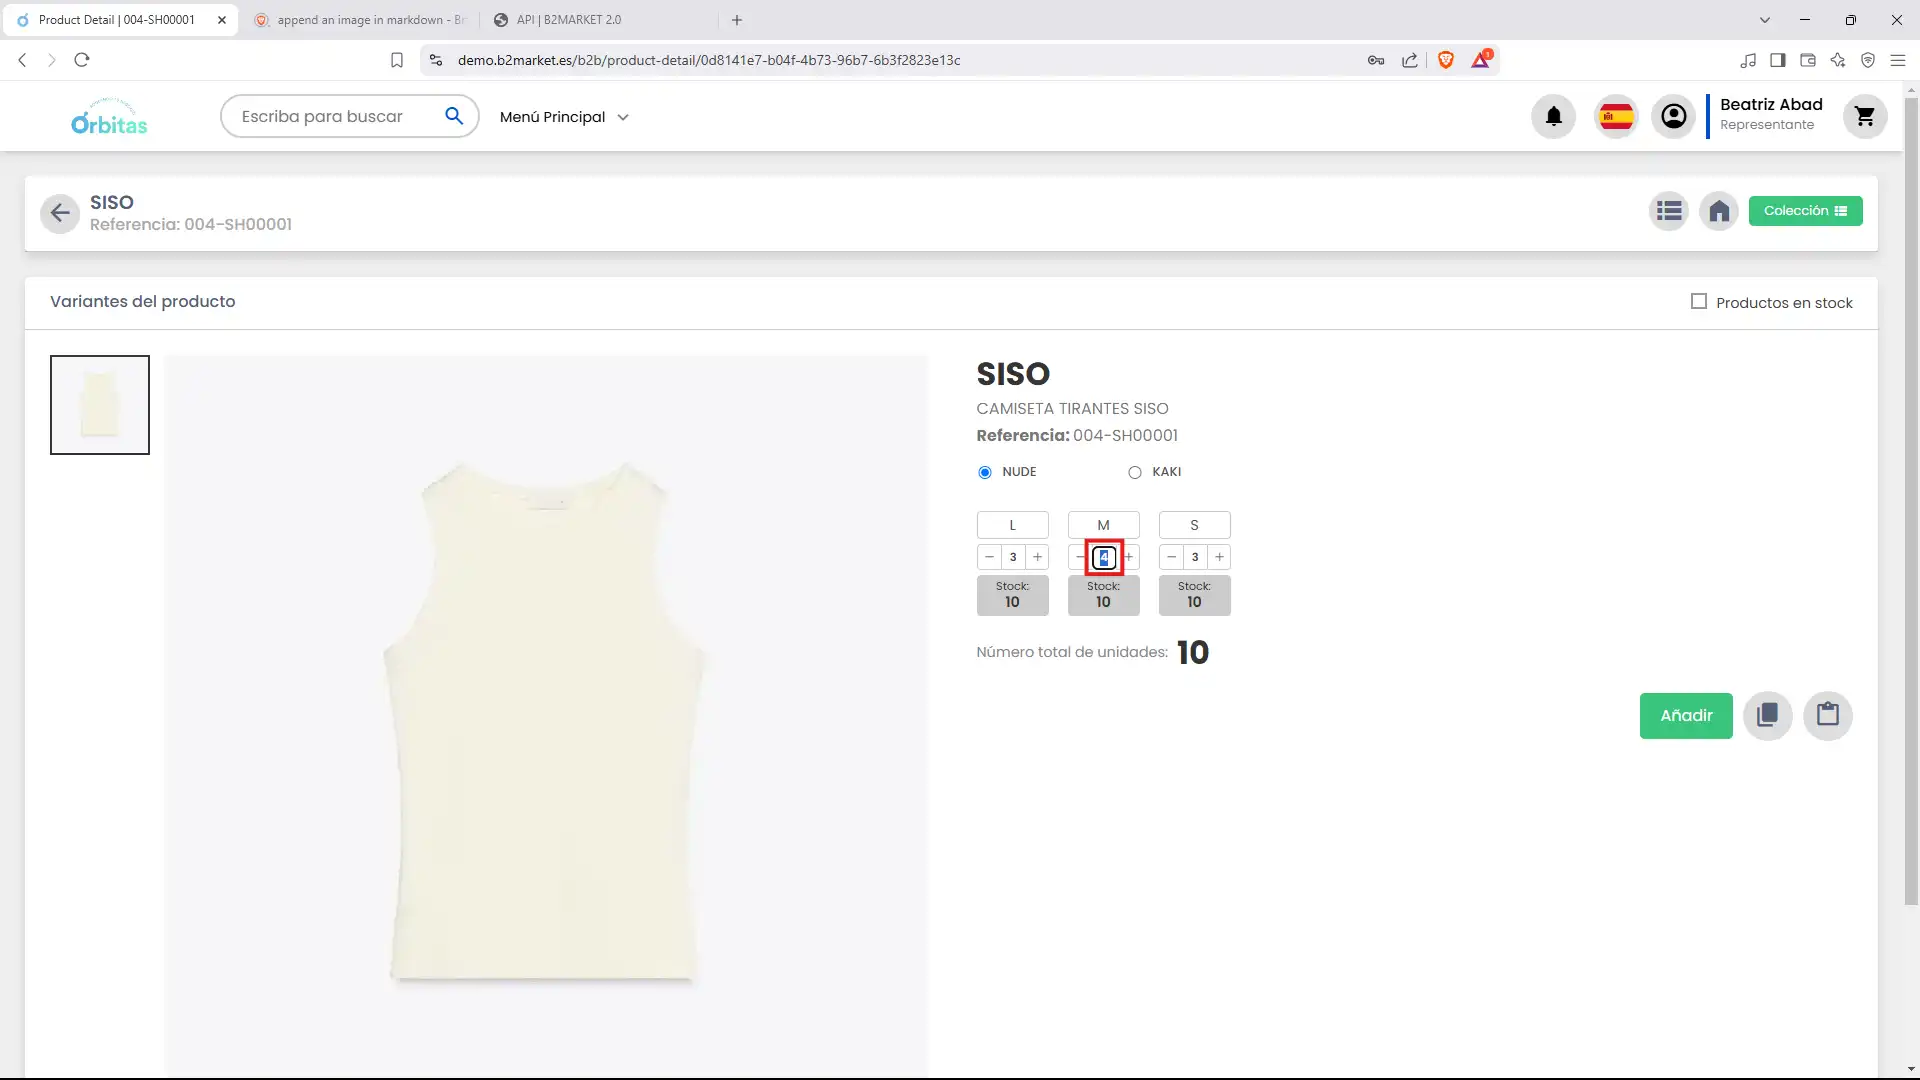
Task: Expand the Menú Principal dropdown
Action: 564,117
